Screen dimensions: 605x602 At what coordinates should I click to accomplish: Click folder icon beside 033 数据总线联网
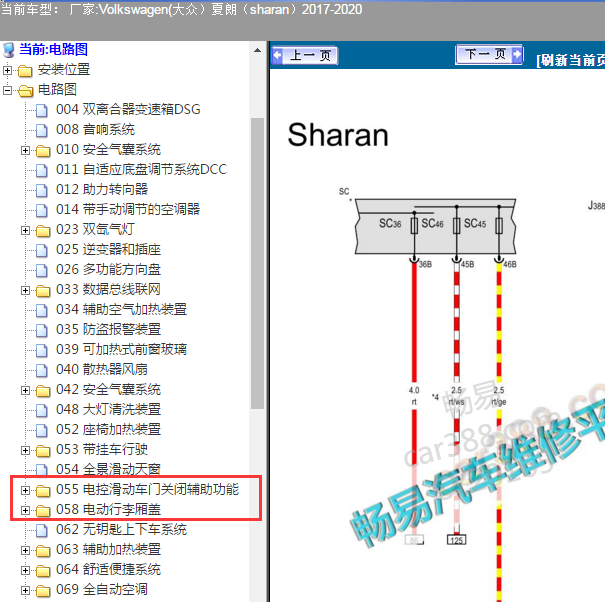[x=43, y=291]
